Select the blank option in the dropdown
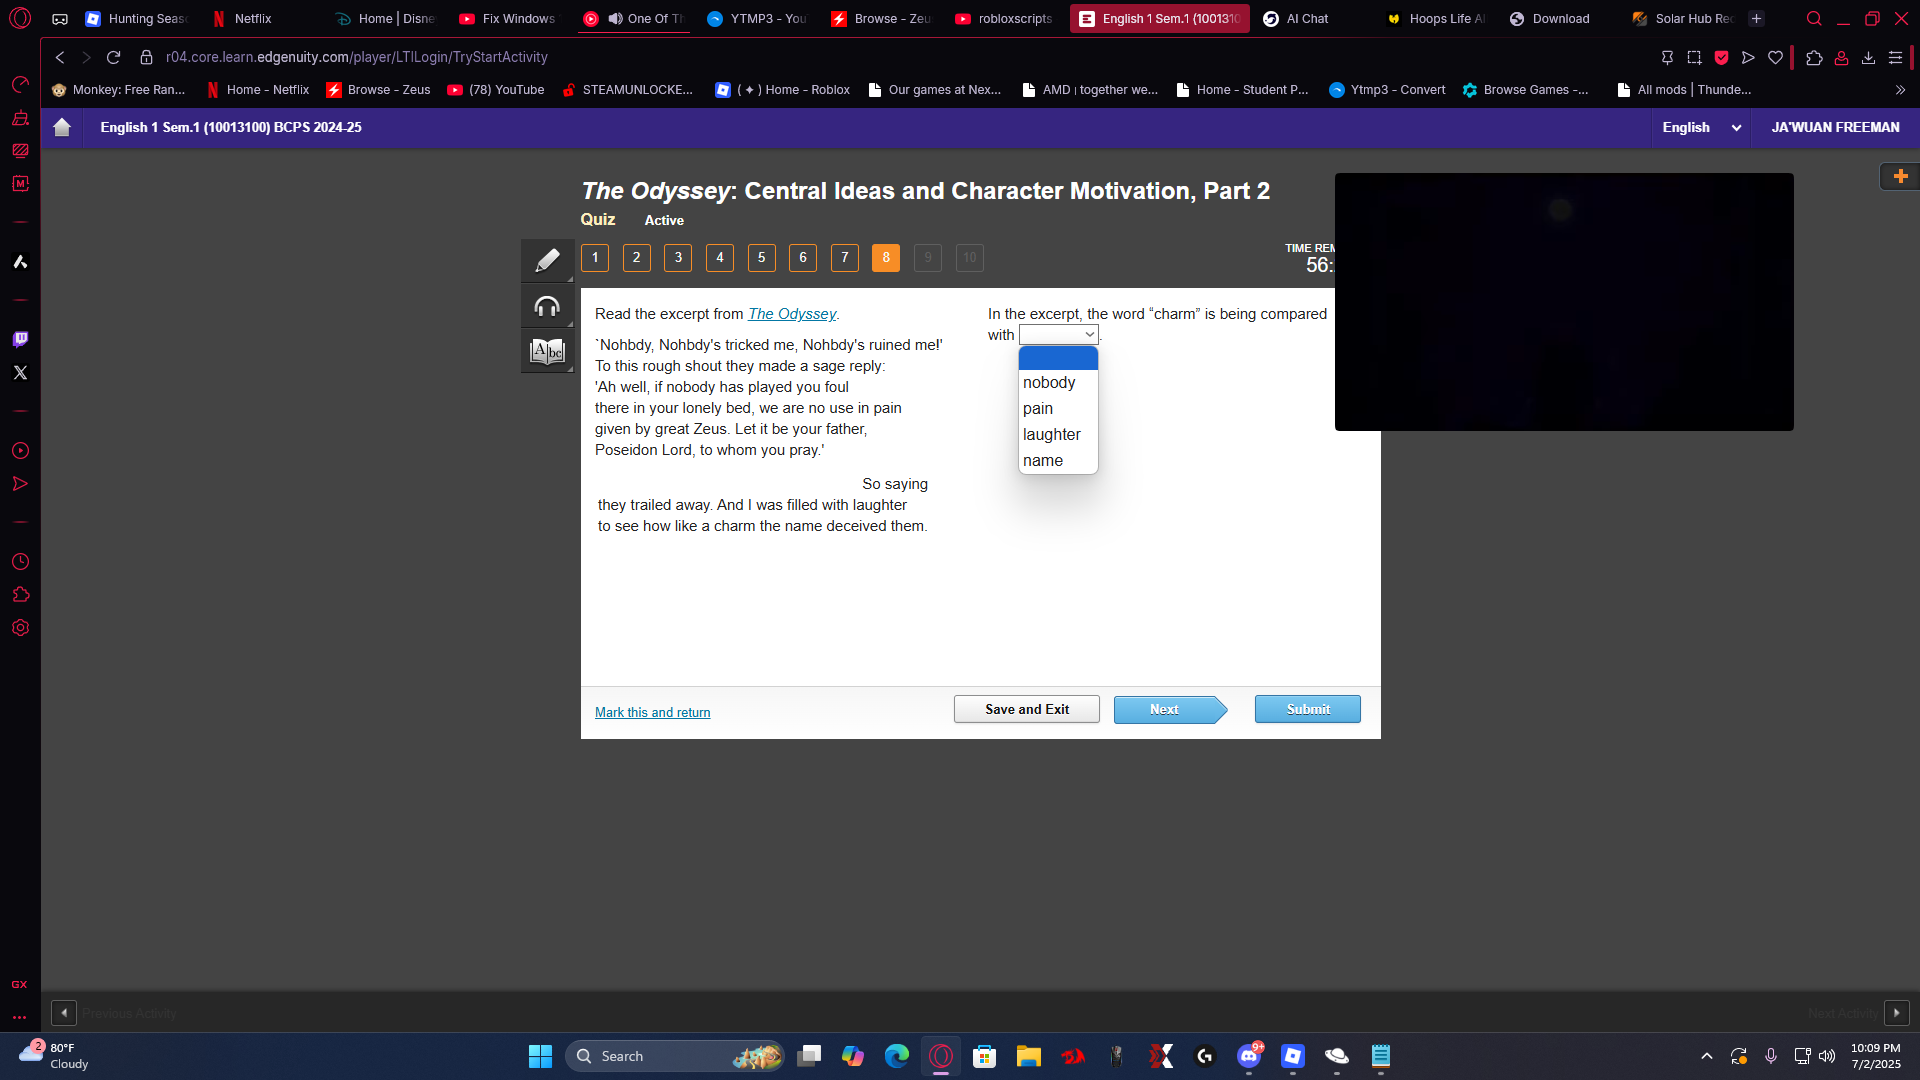The image size is (1920, 1080). coord(1058,358)
